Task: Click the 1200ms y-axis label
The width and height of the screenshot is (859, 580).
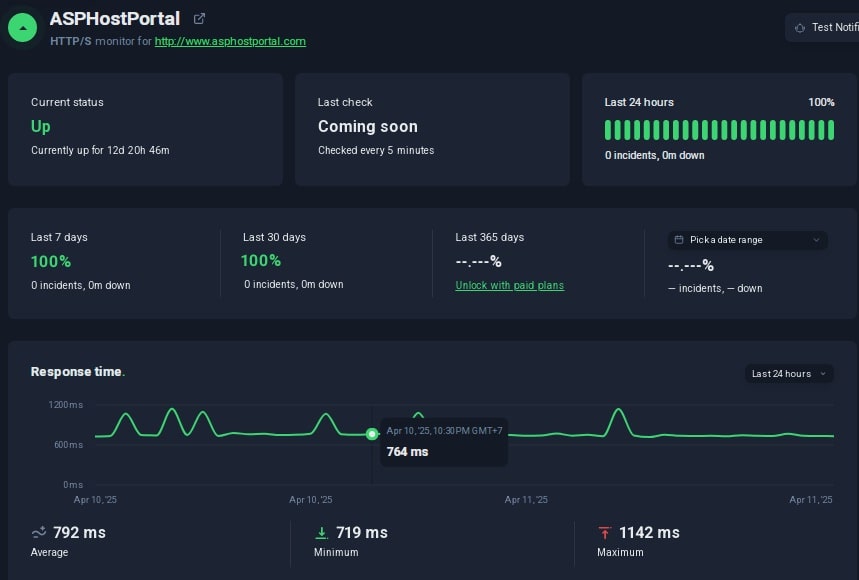Action: 66,405
